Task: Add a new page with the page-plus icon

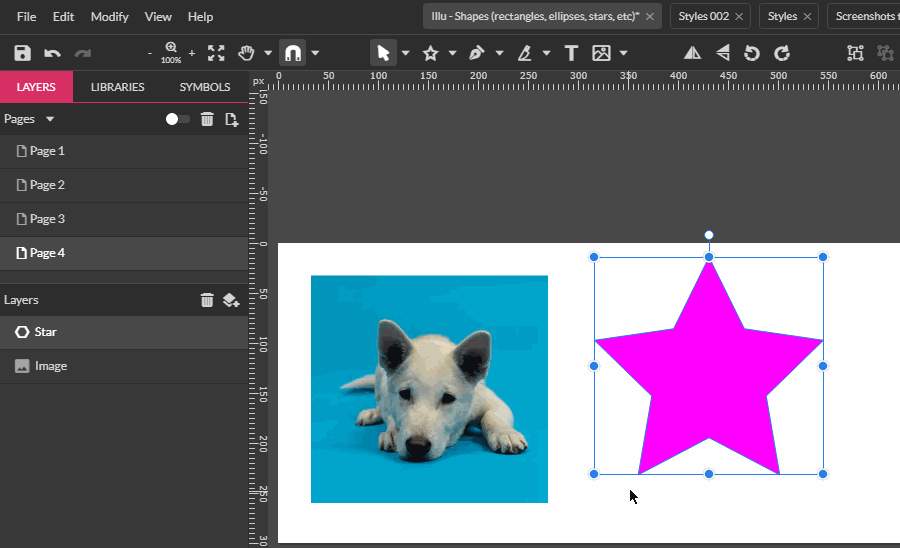Action: 231,119
